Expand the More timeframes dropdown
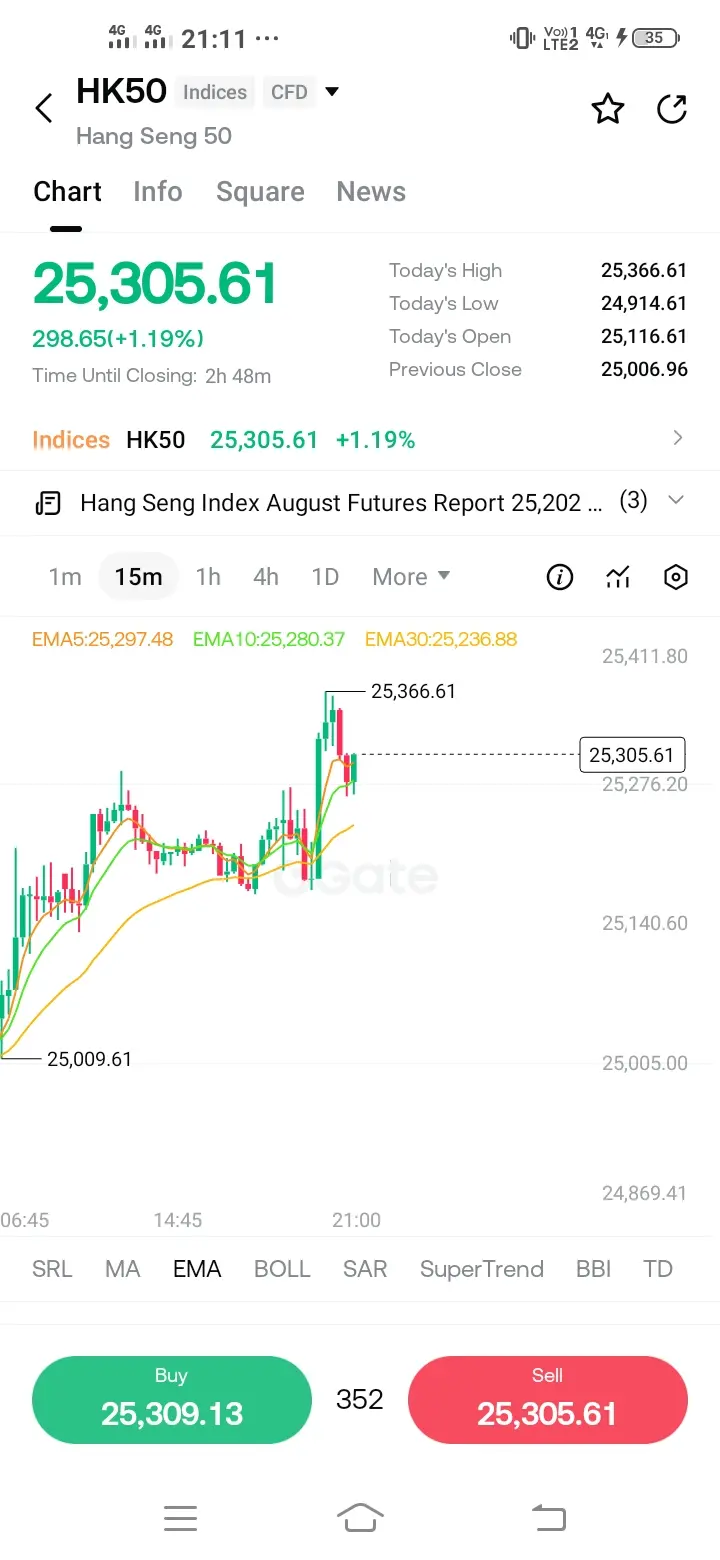Image resolution: width=720 pixels, height=1560 pixels. [x=411, y=577]
